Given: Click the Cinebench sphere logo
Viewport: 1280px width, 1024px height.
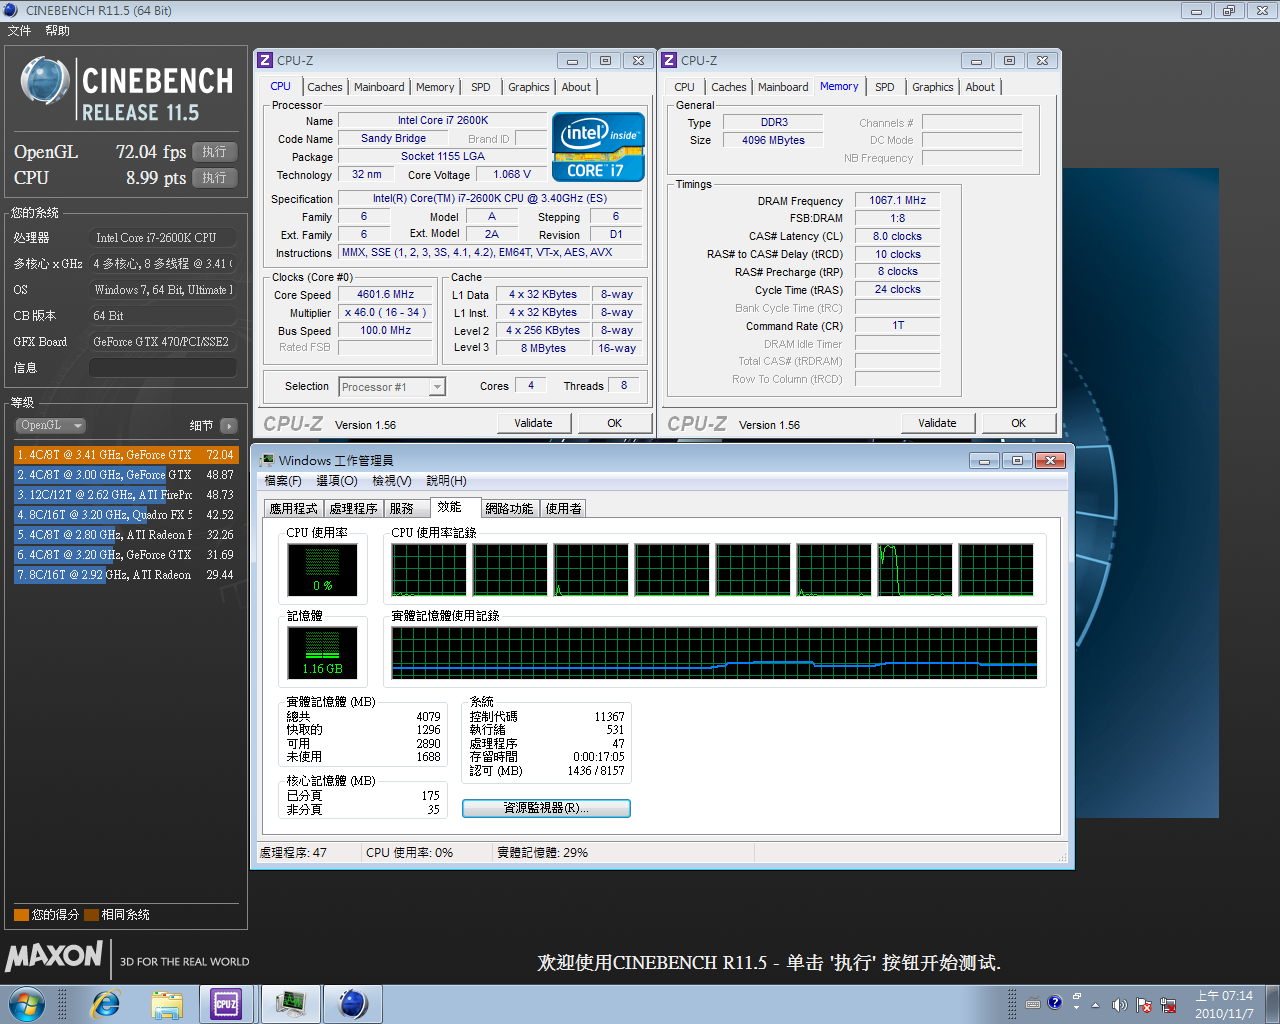Looking at the screenshot, I should [45, 82].
